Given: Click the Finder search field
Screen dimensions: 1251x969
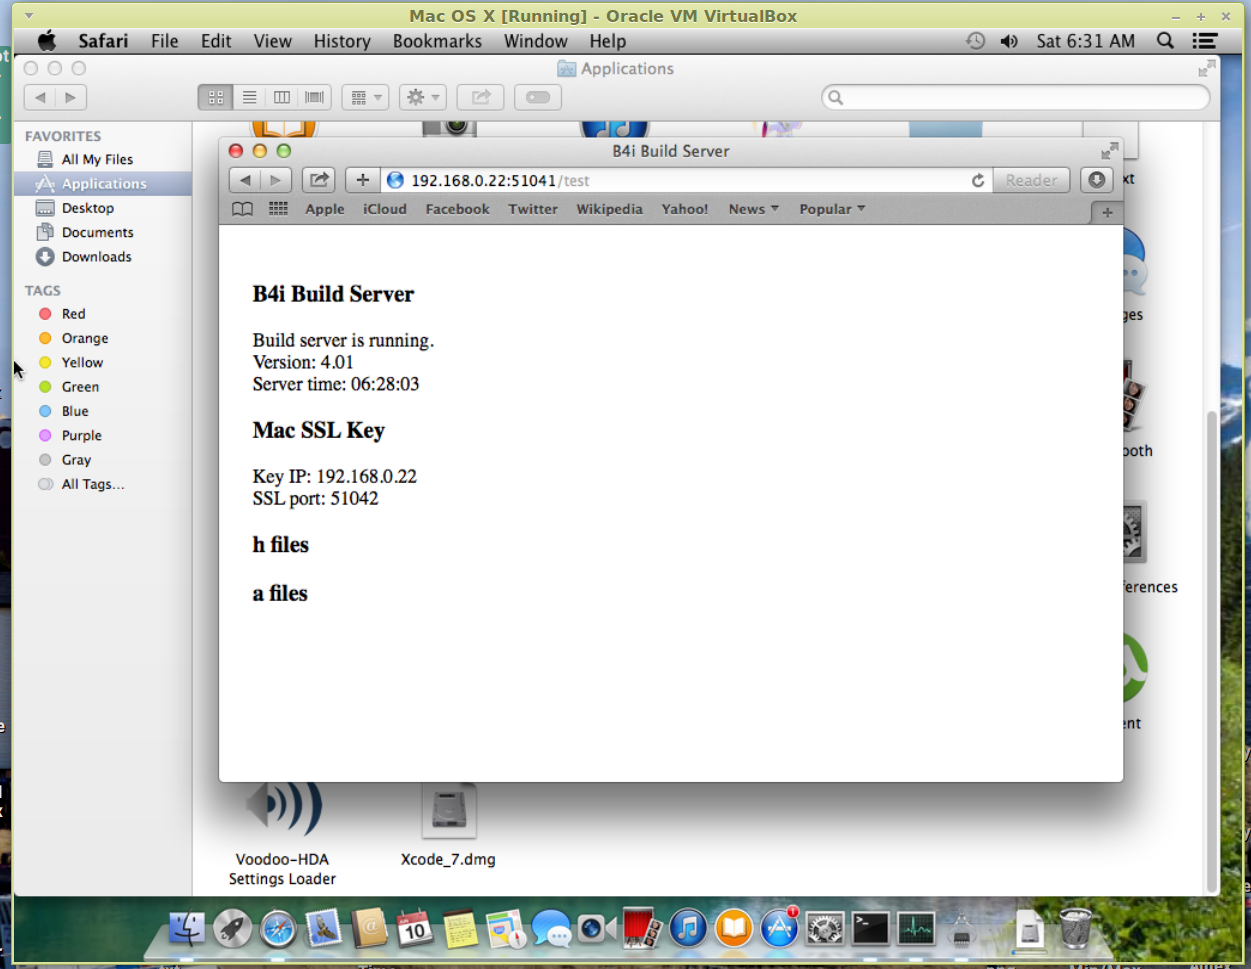Looking at the screenshot, I should (x=1016, y=97).
